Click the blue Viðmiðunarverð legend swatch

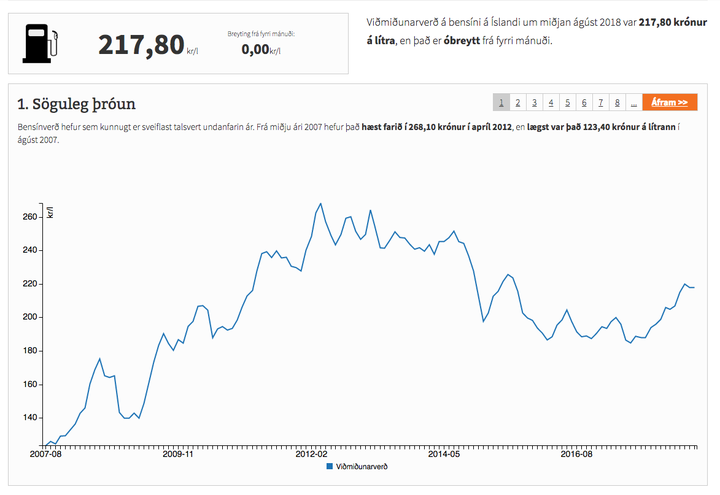click(x=330, y=467)
